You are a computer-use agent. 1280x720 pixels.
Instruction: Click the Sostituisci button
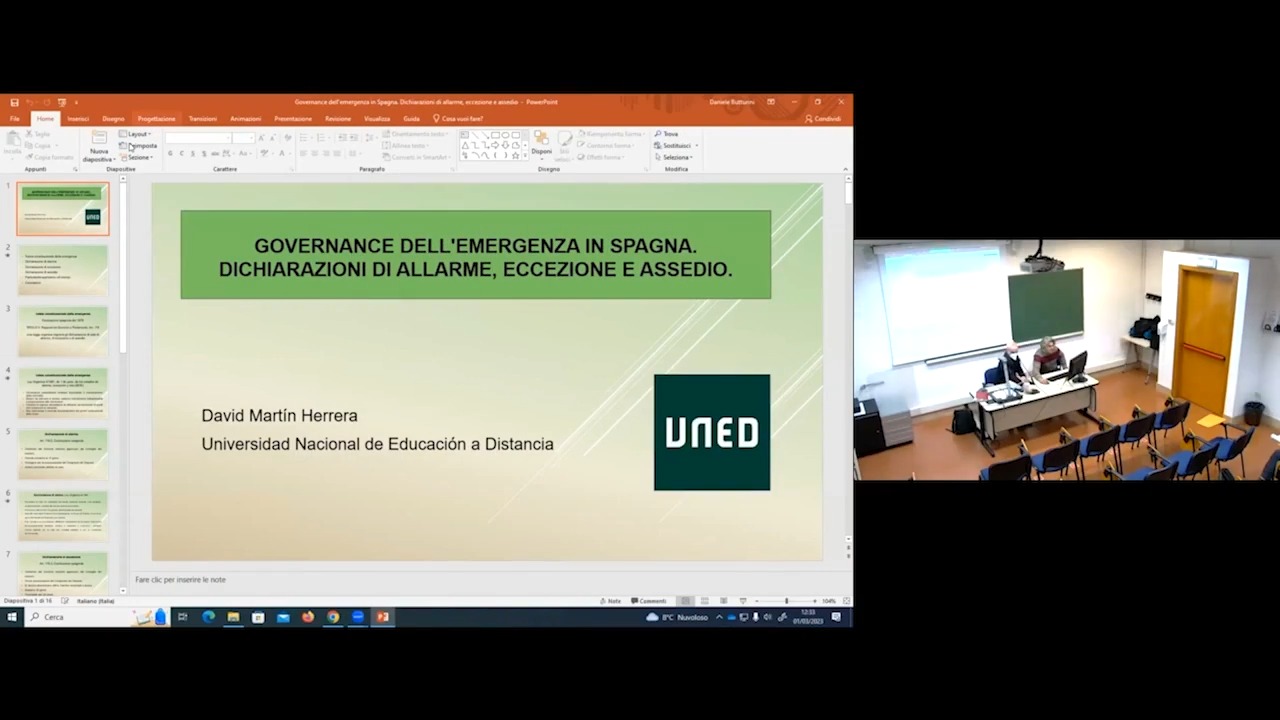(675, 146)
